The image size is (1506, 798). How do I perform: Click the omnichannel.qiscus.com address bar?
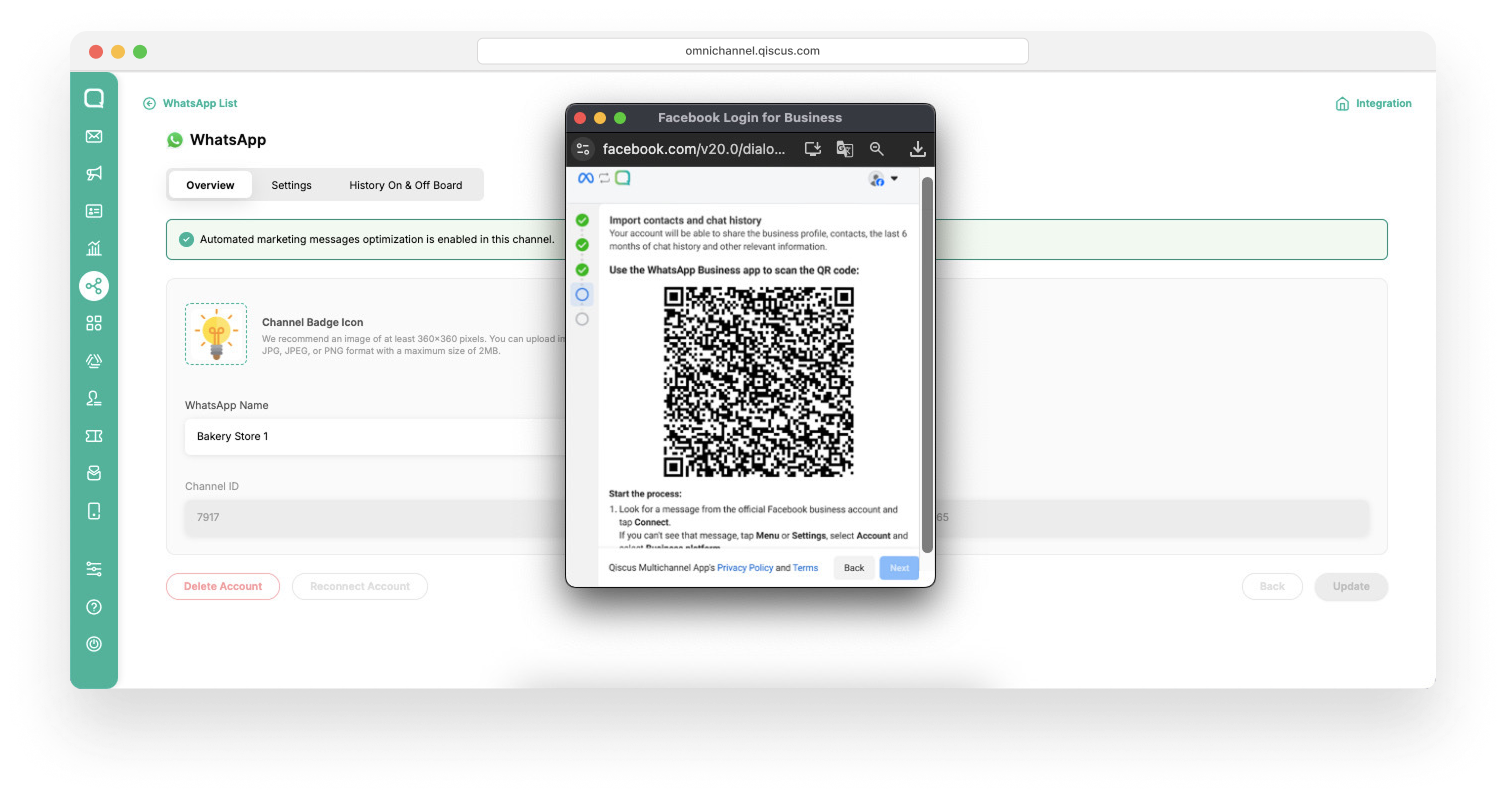[753, 51]
